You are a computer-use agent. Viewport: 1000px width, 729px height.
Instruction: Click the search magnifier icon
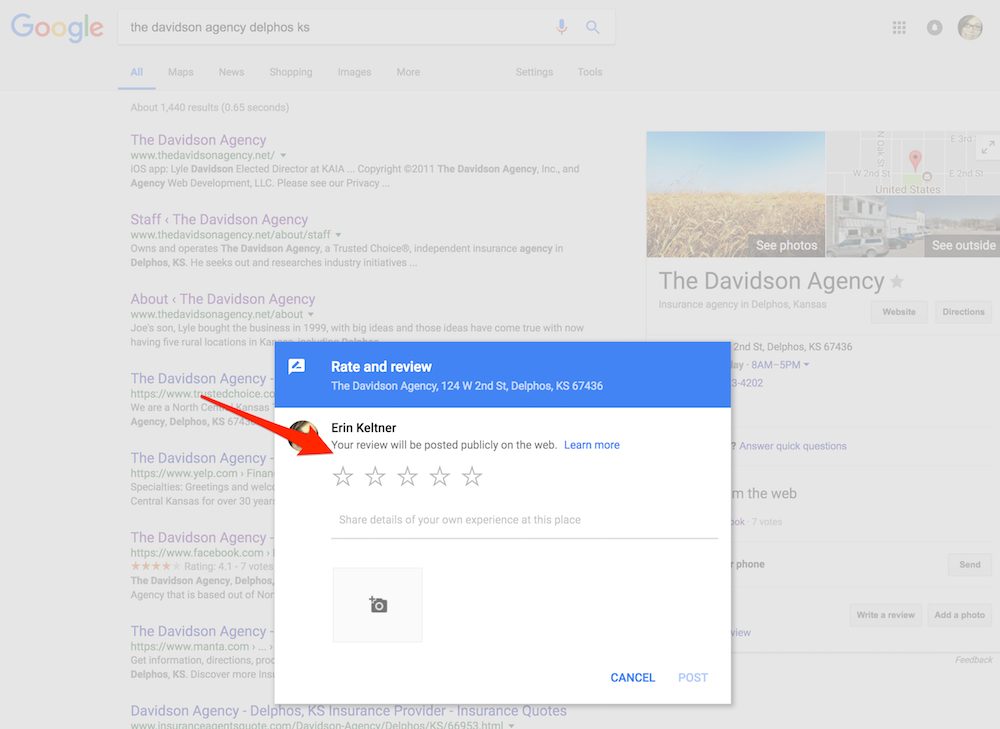[592, 27]
